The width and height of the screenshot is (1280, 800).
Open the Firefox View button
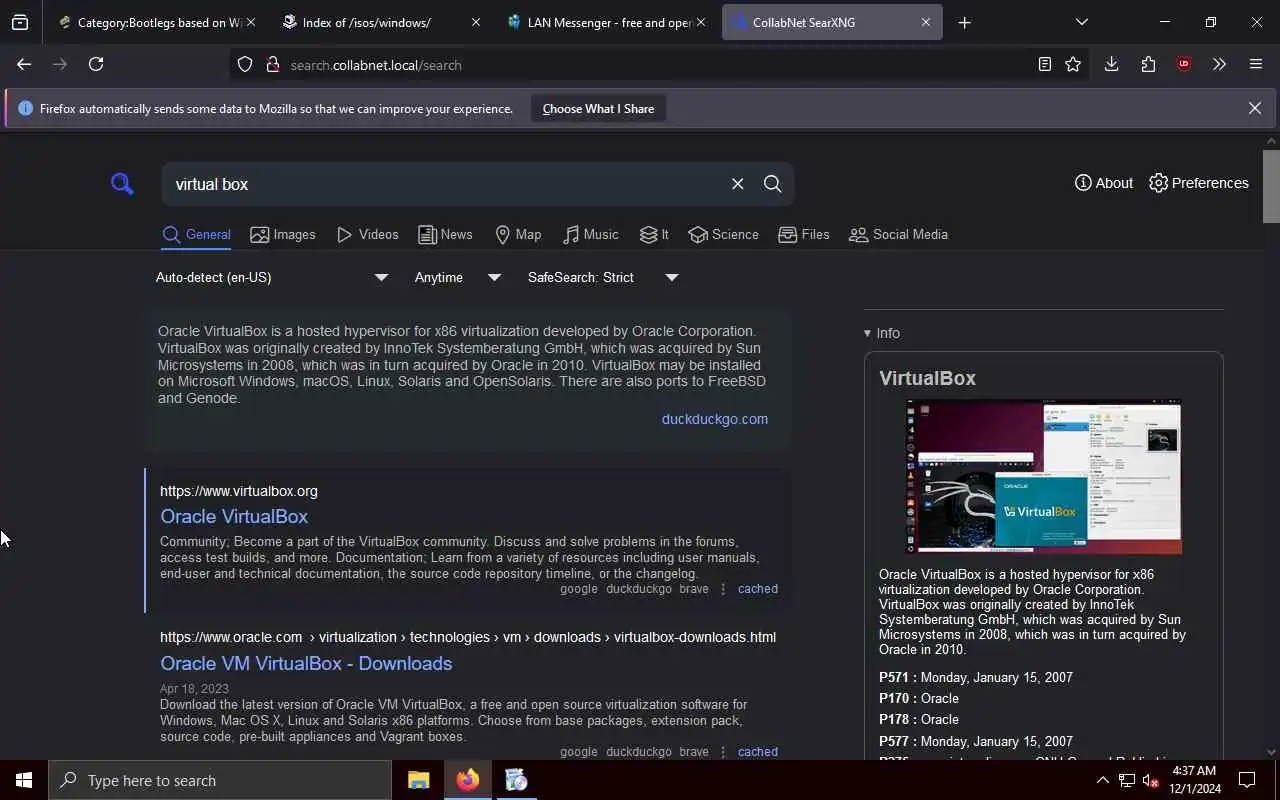[20, 22]
